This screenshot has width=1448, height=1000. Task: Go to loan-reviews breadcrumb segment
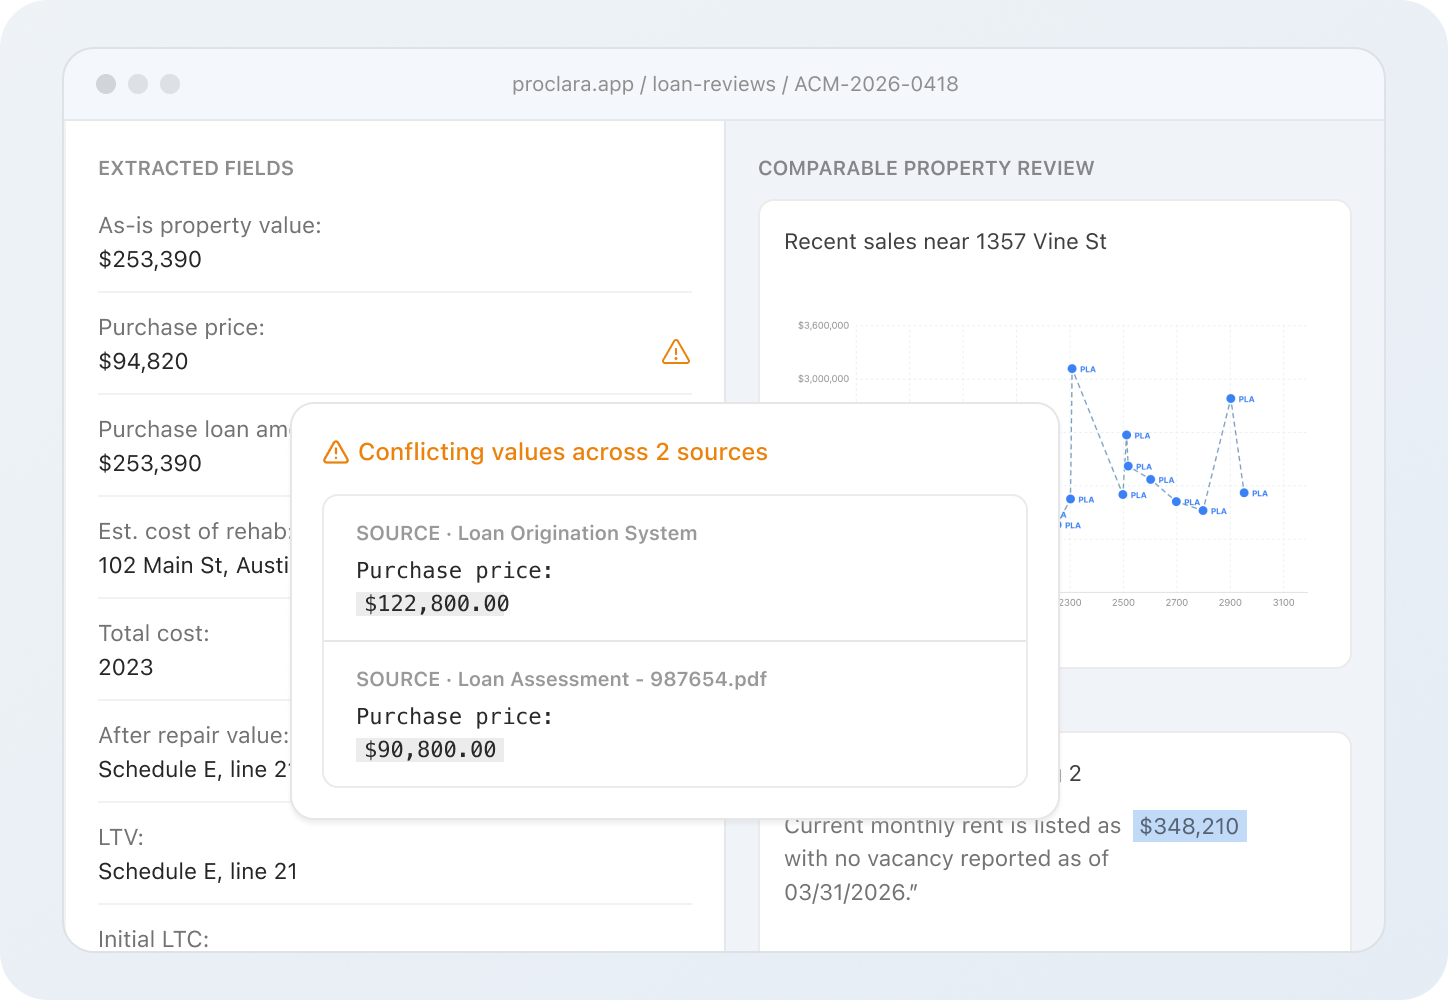714,84
